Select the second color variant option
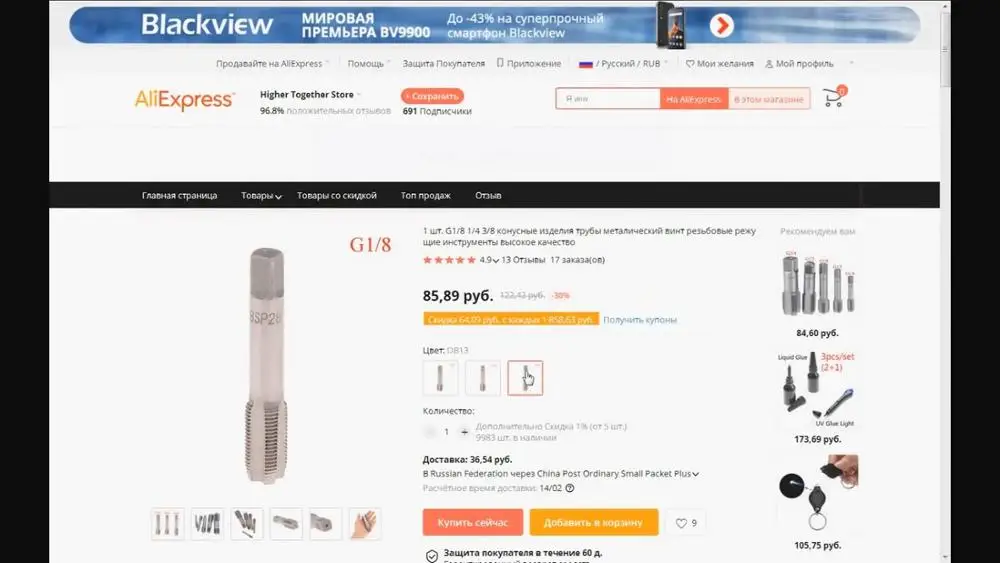Screen dimensions: 1000x563 click(x=483, y=377)
